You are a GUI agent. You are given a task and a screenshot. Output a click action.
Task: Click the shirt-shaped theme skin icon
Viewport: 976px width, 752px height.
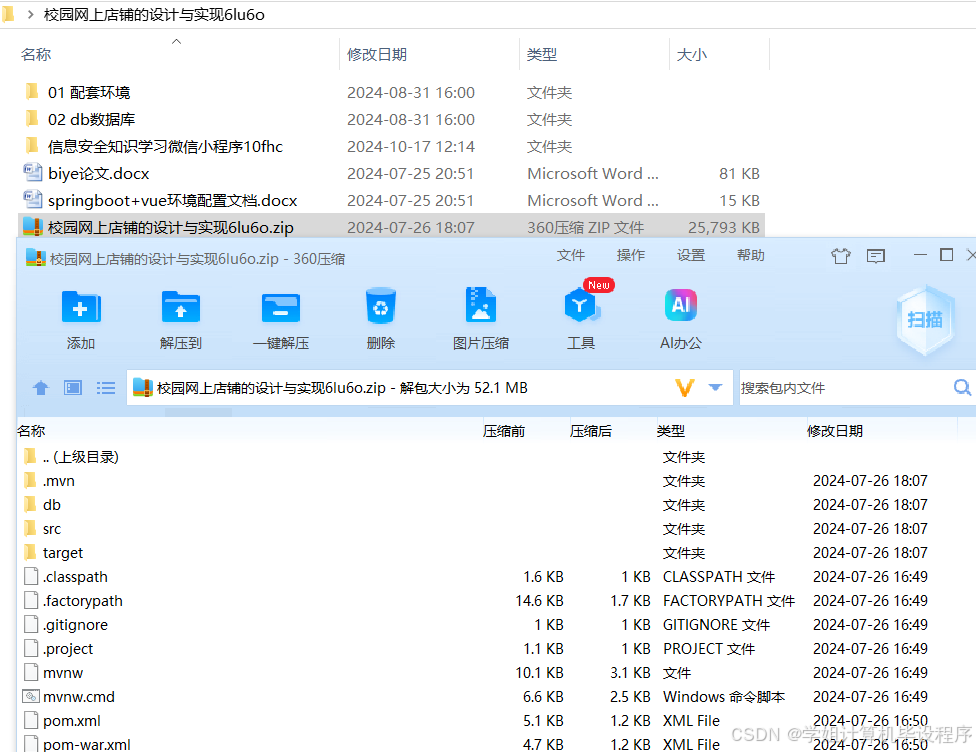click(x=841, y=256)
